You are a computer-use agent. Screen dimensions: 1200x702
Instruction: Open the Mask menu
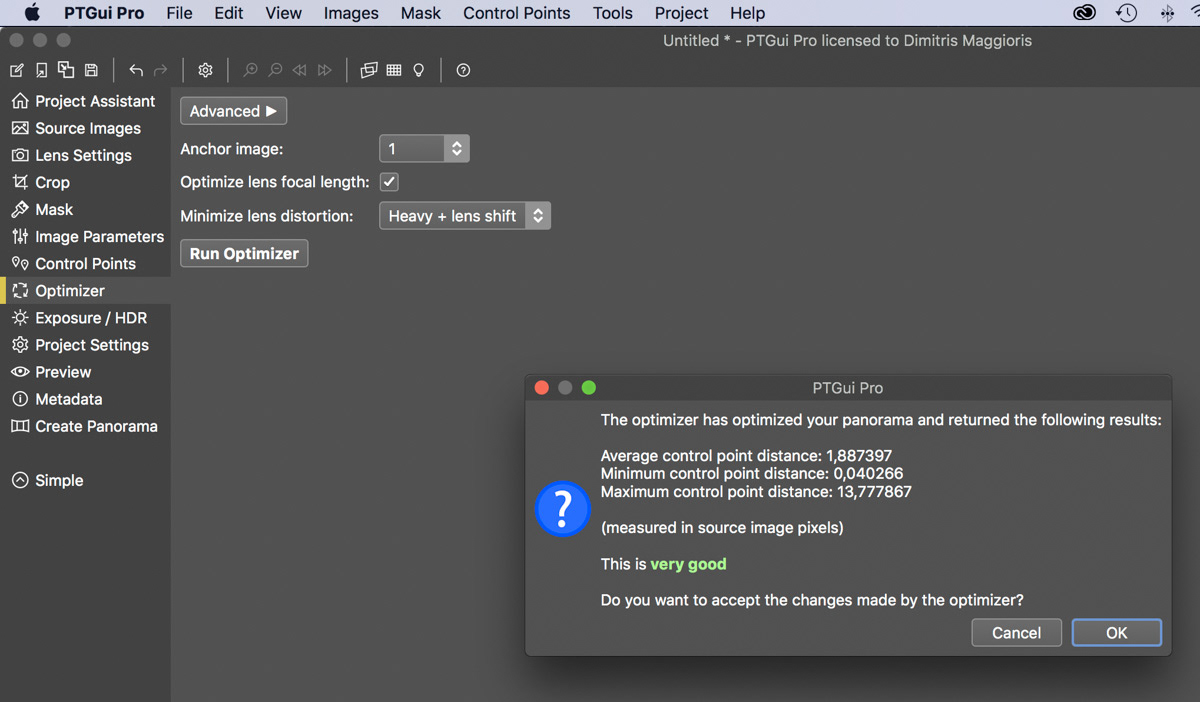coord(421,13)
